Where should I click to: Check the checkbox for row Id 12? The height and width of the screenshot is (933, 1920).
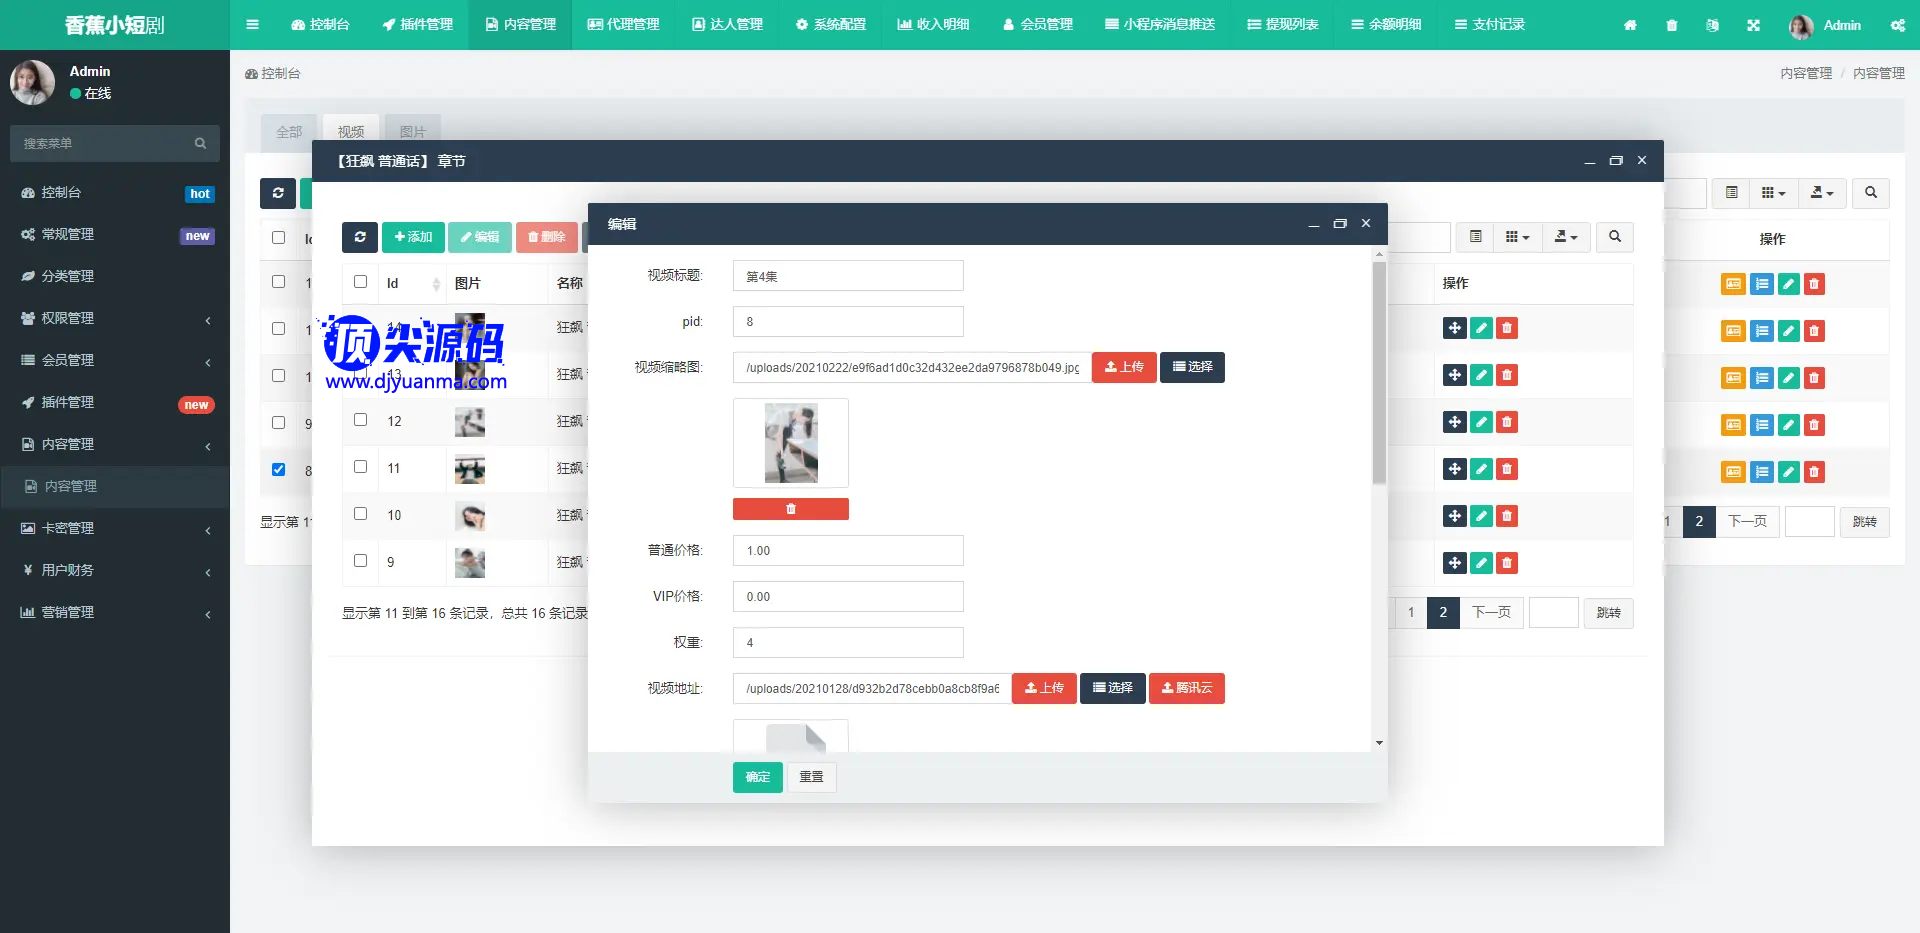click(x=361, y=420)
